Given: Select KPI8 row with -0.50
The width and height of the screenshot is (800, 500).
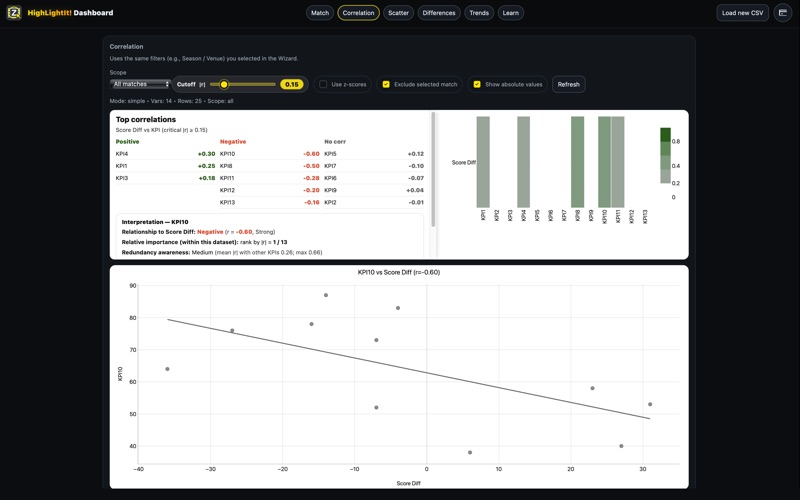Looking at the screenshot, I should pos(269,166).
